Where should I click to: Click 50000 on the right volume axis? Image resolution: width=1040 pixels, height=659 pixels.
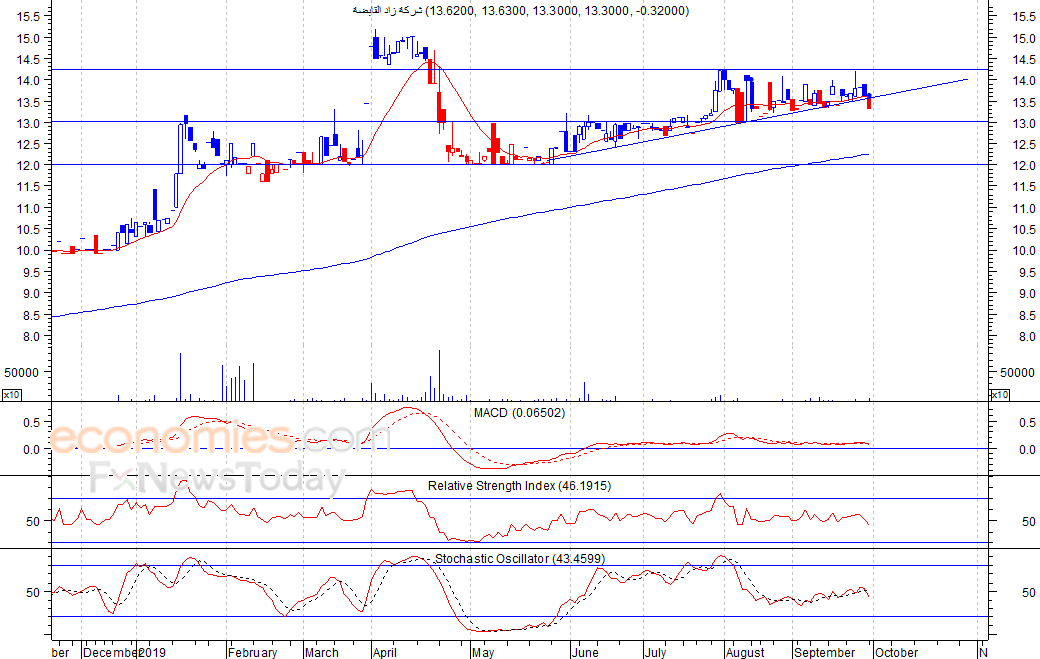[1017, 373]
